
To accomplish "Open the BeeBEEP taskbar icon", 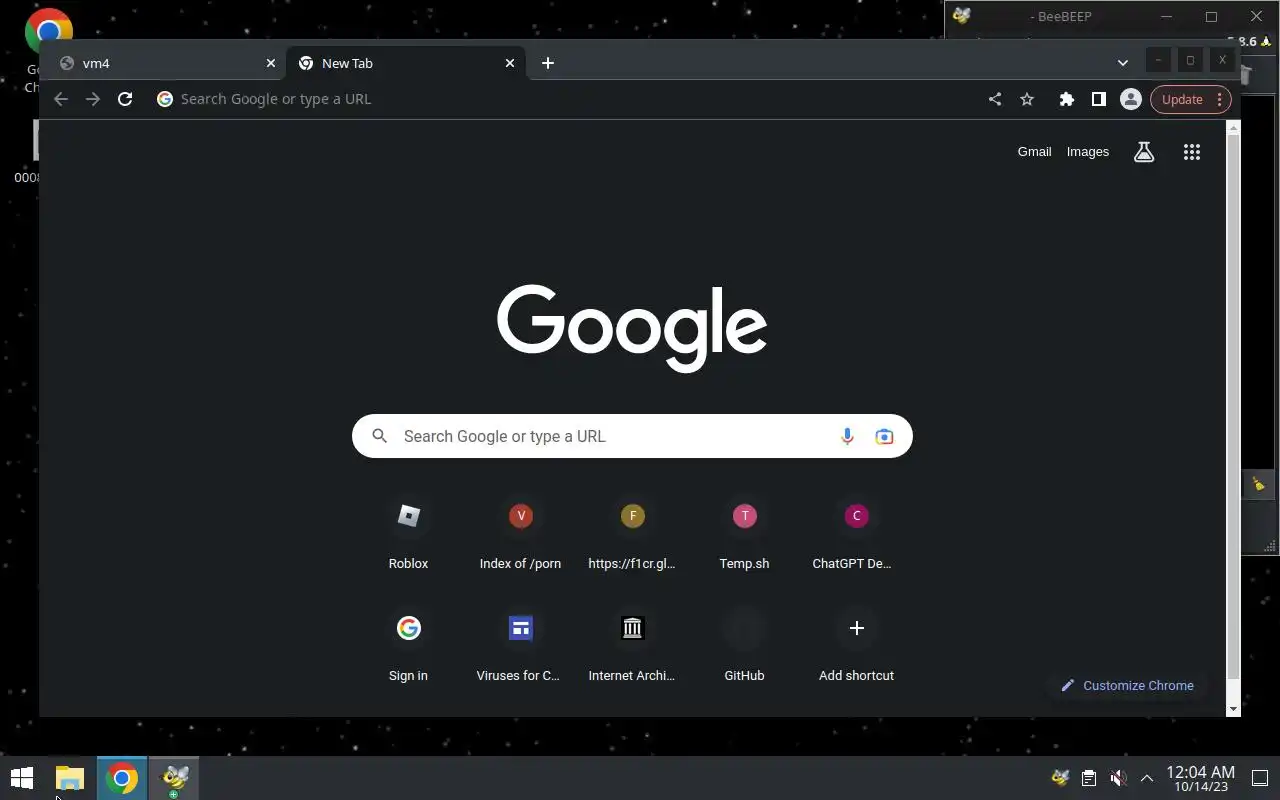I will [x=175, y=778].
